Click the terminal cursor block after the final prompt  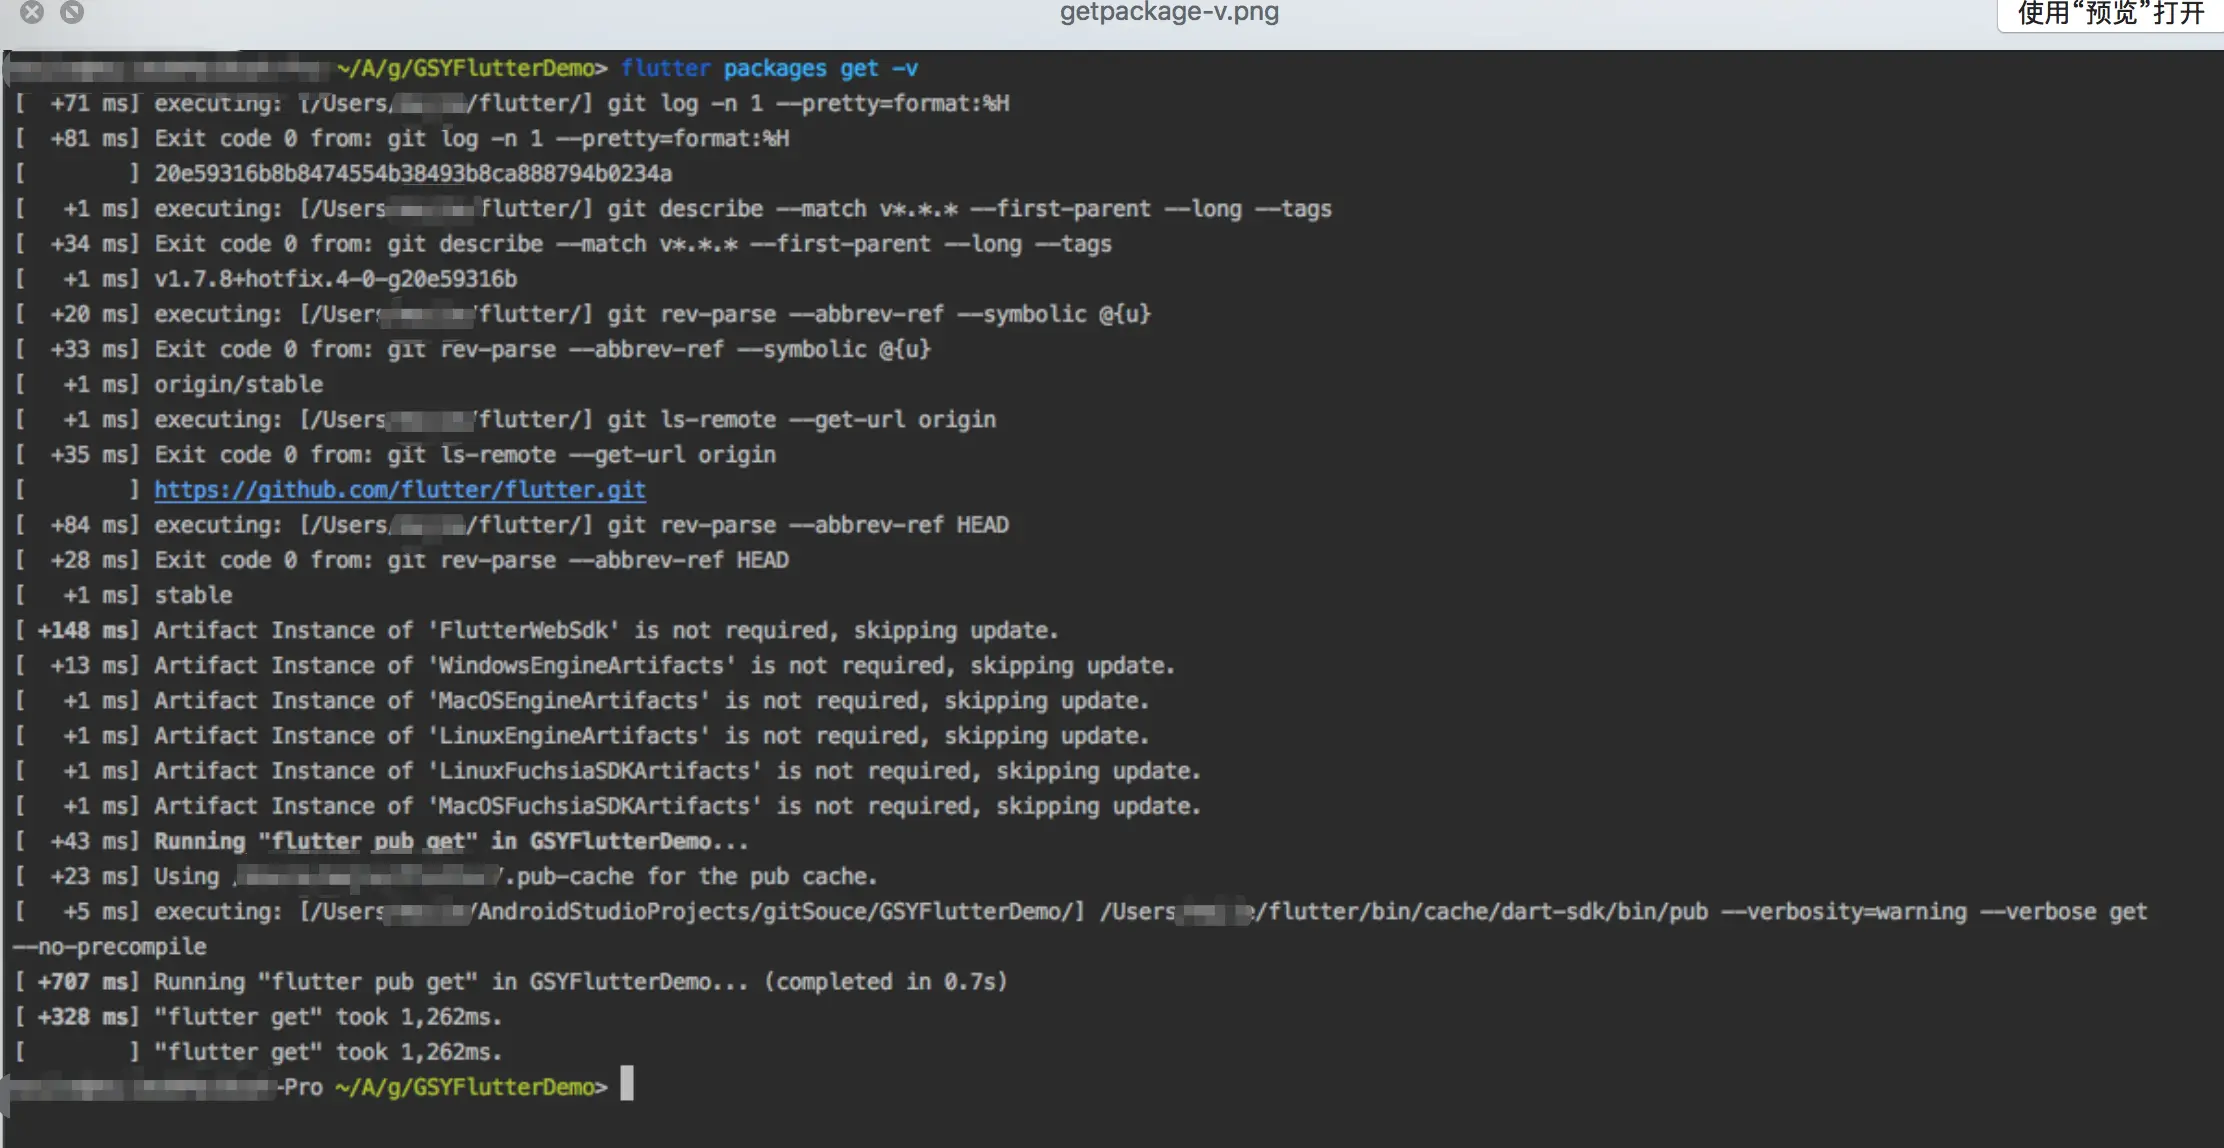tap(627, 1084)
